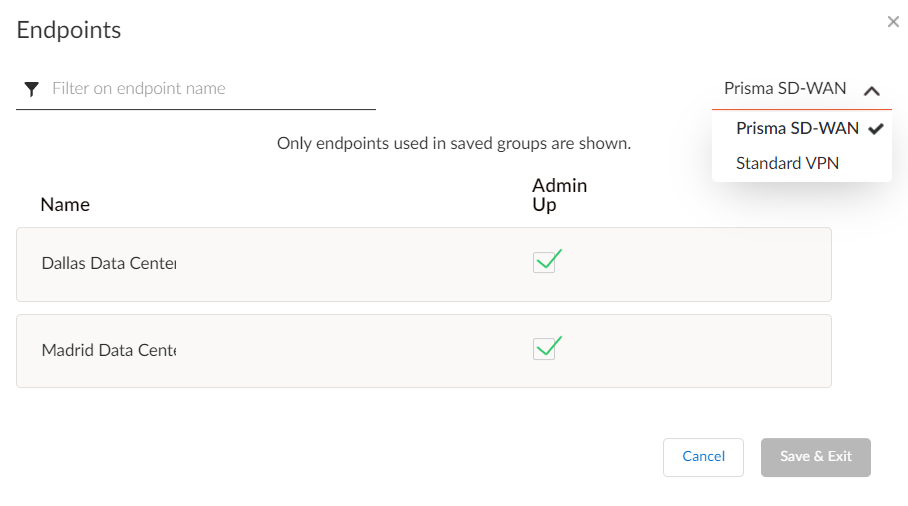Click the Dallas Data Center name label
Image resolution: width=908 pixels, height=506 pixels.
108,264
